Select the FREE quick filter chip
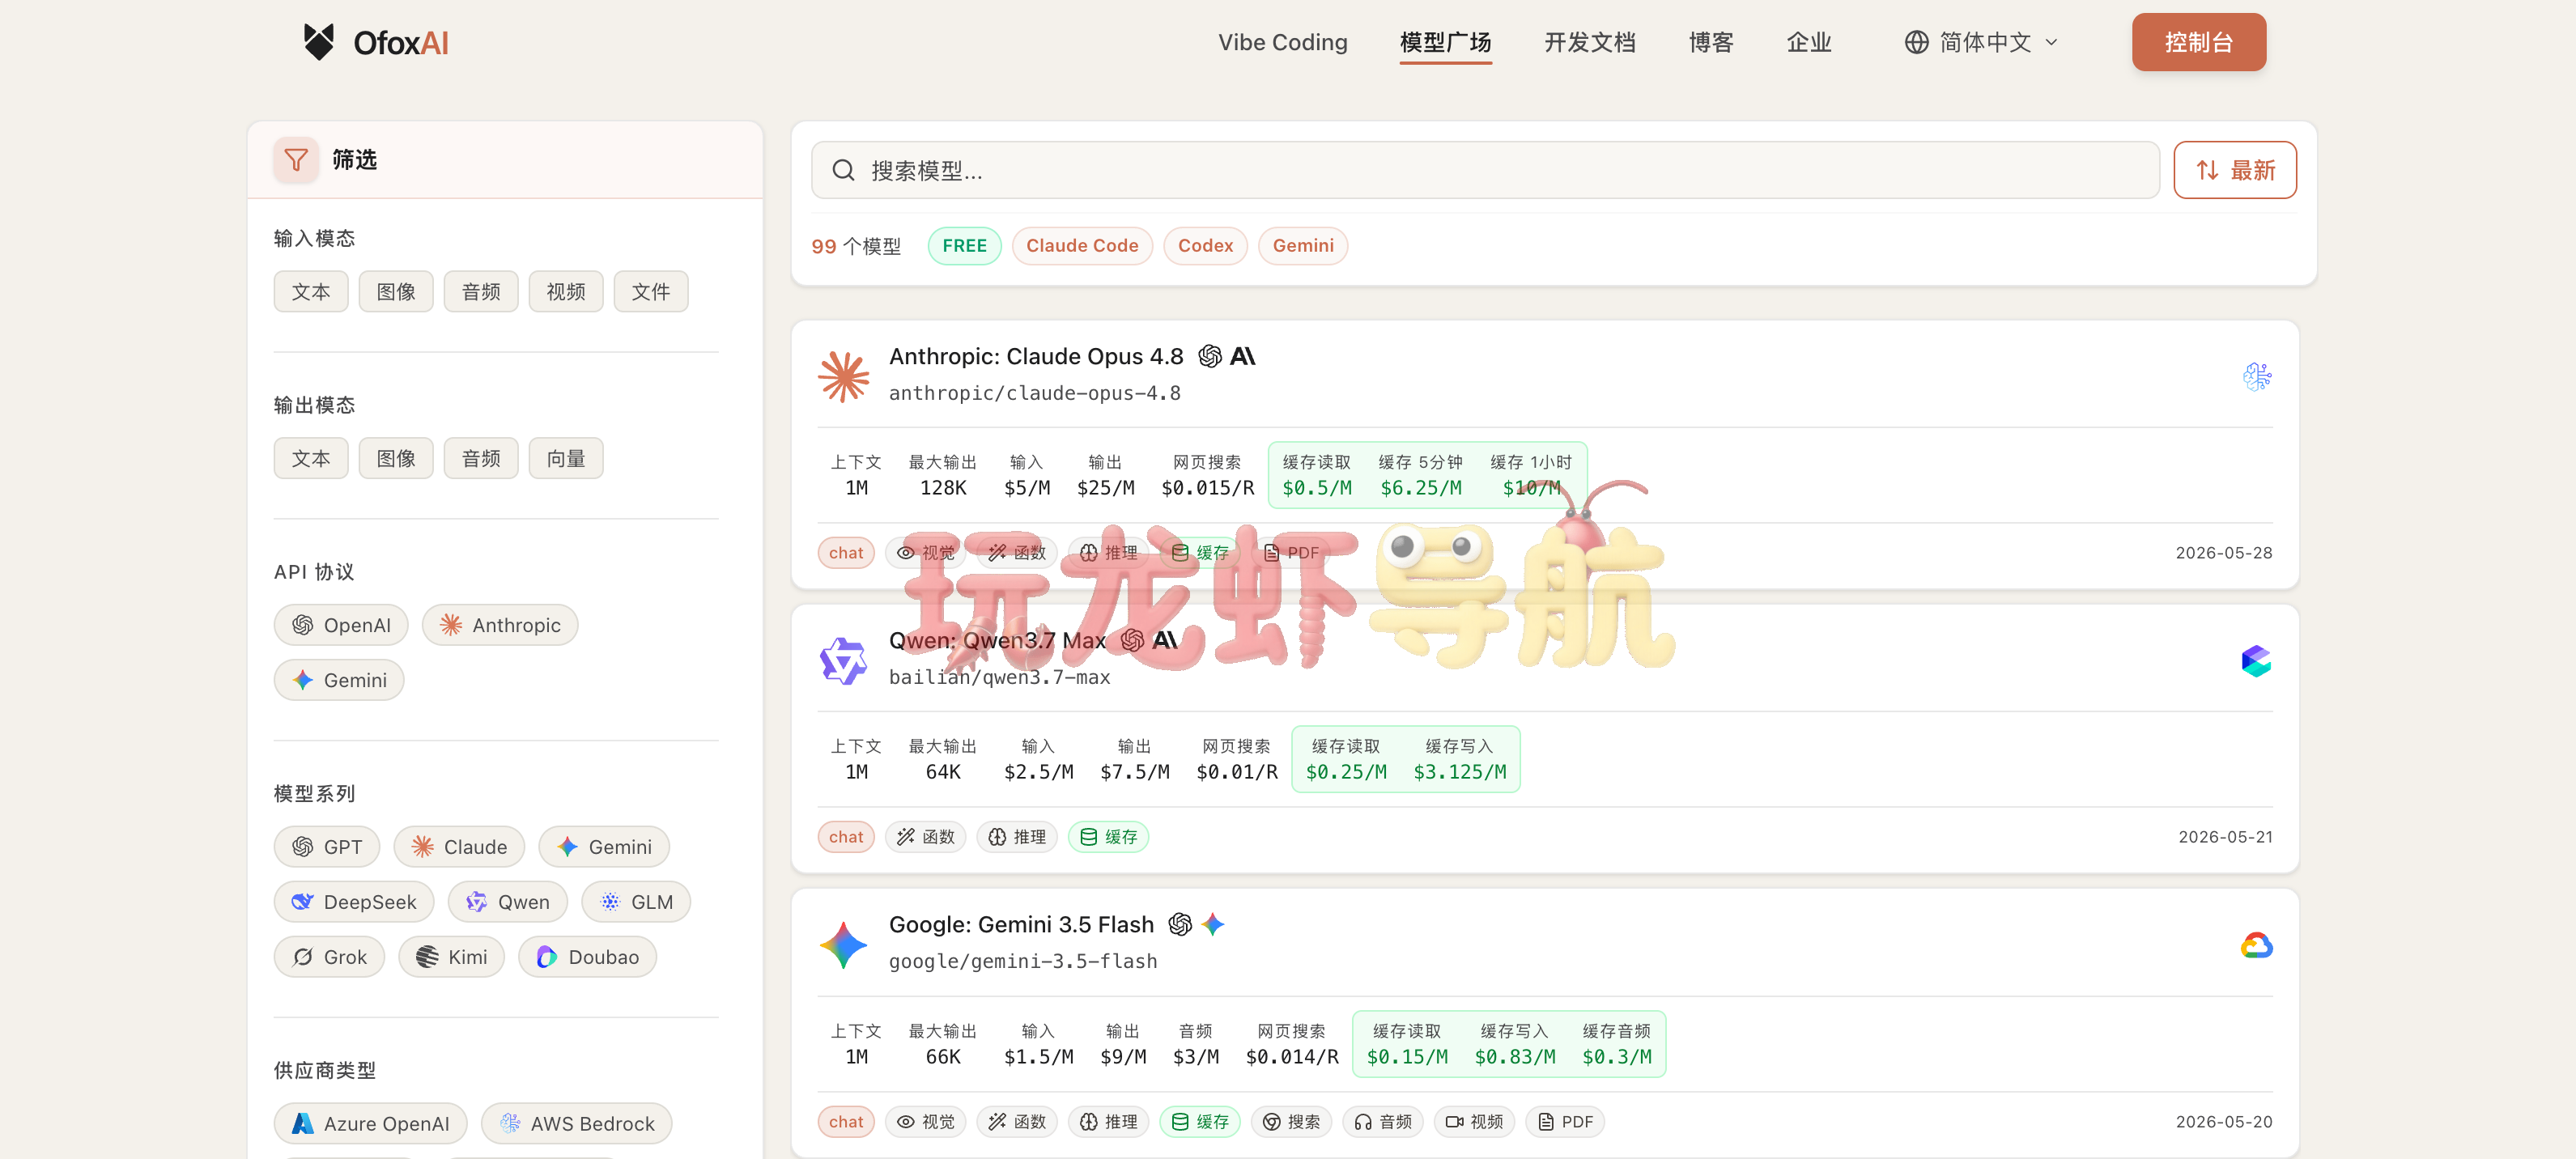 pyautogui.click(x=964, y=246)
